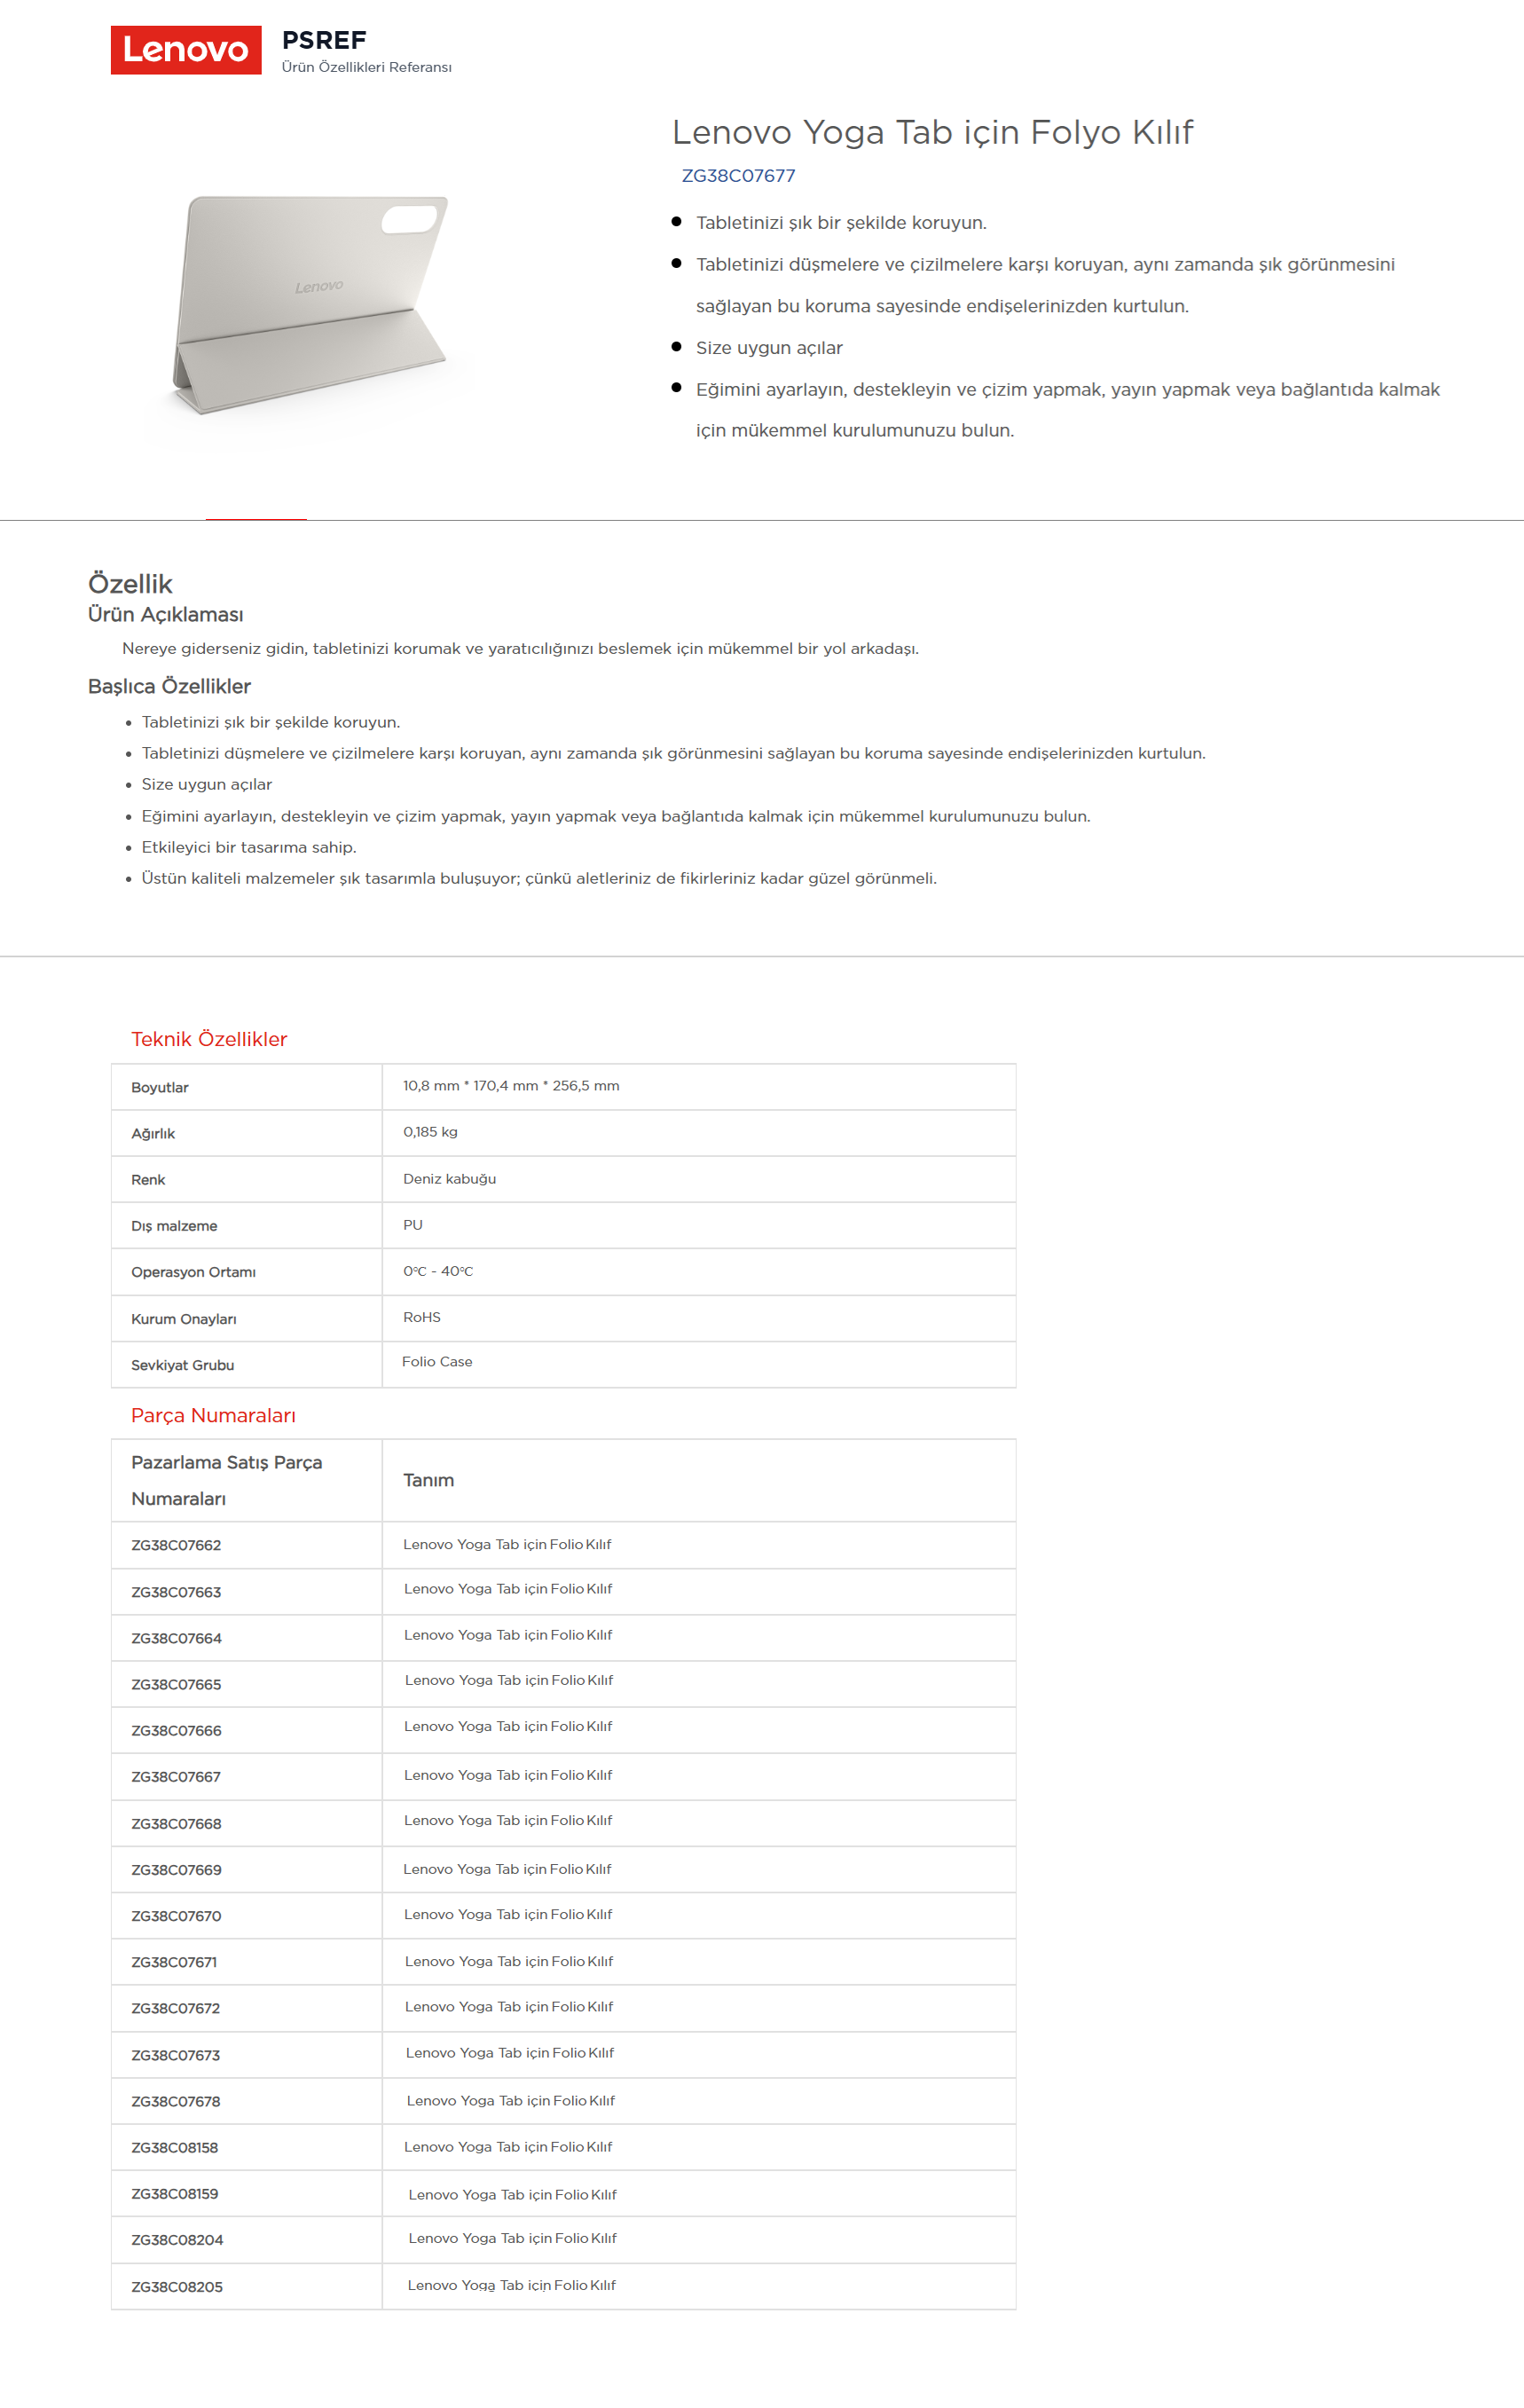The width and height of the screenshot is (1524, 2408).
Task: Click the 'Etkileyici bir tasarıma sahip.' bullet
Action: click(249, 847)
